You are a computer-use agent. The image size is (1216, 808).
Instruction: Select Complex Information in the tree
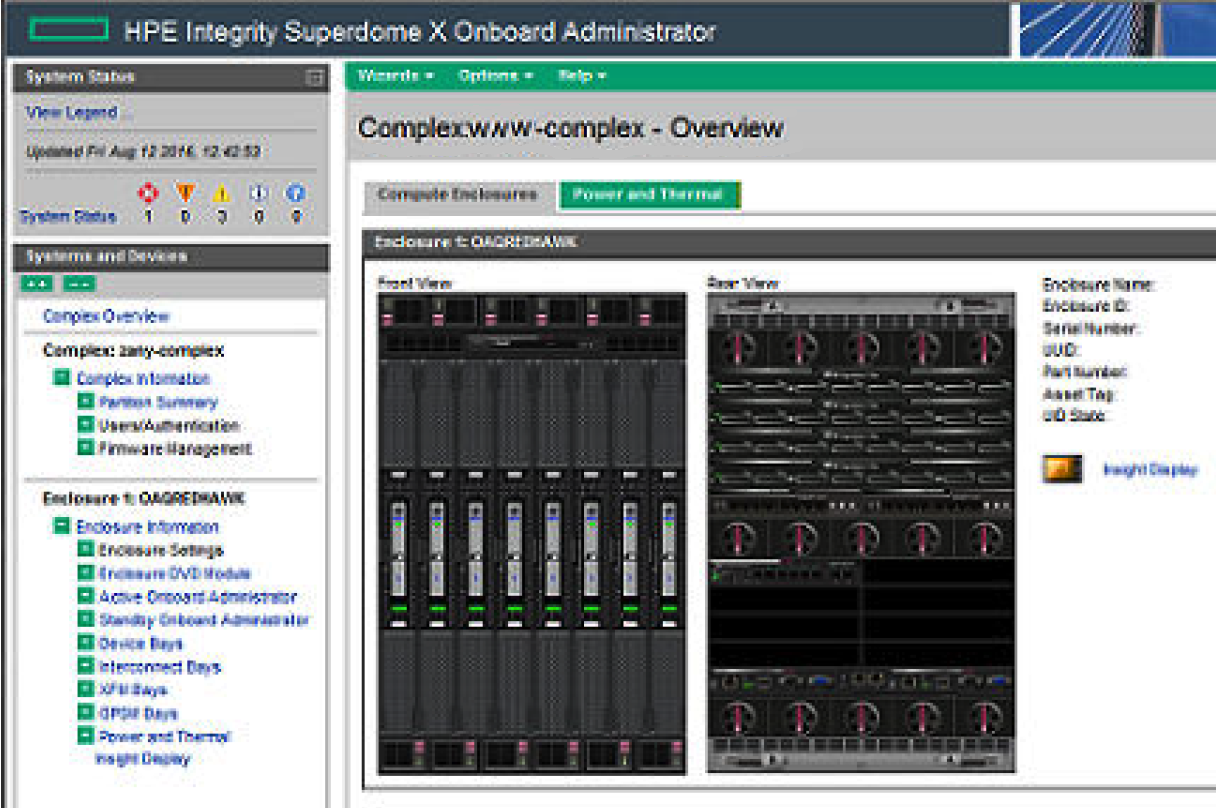click(144, 379)
